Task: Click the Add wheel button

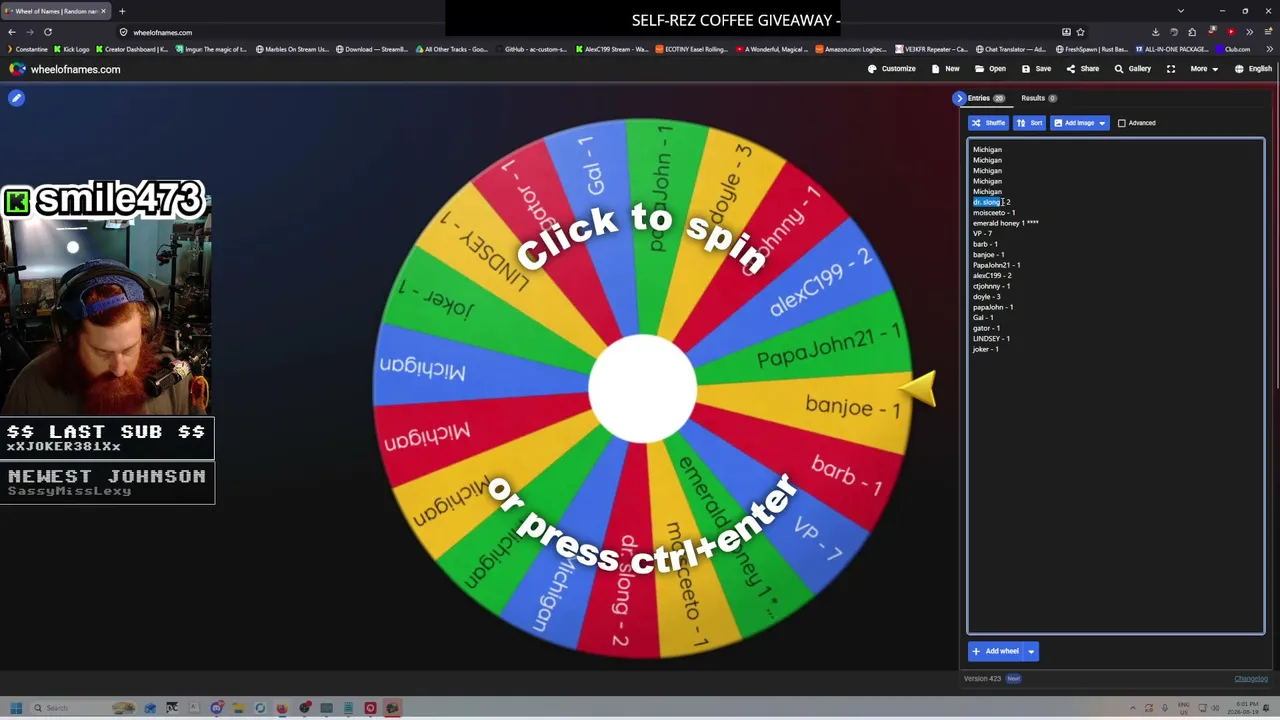Action: pos(996,651)
